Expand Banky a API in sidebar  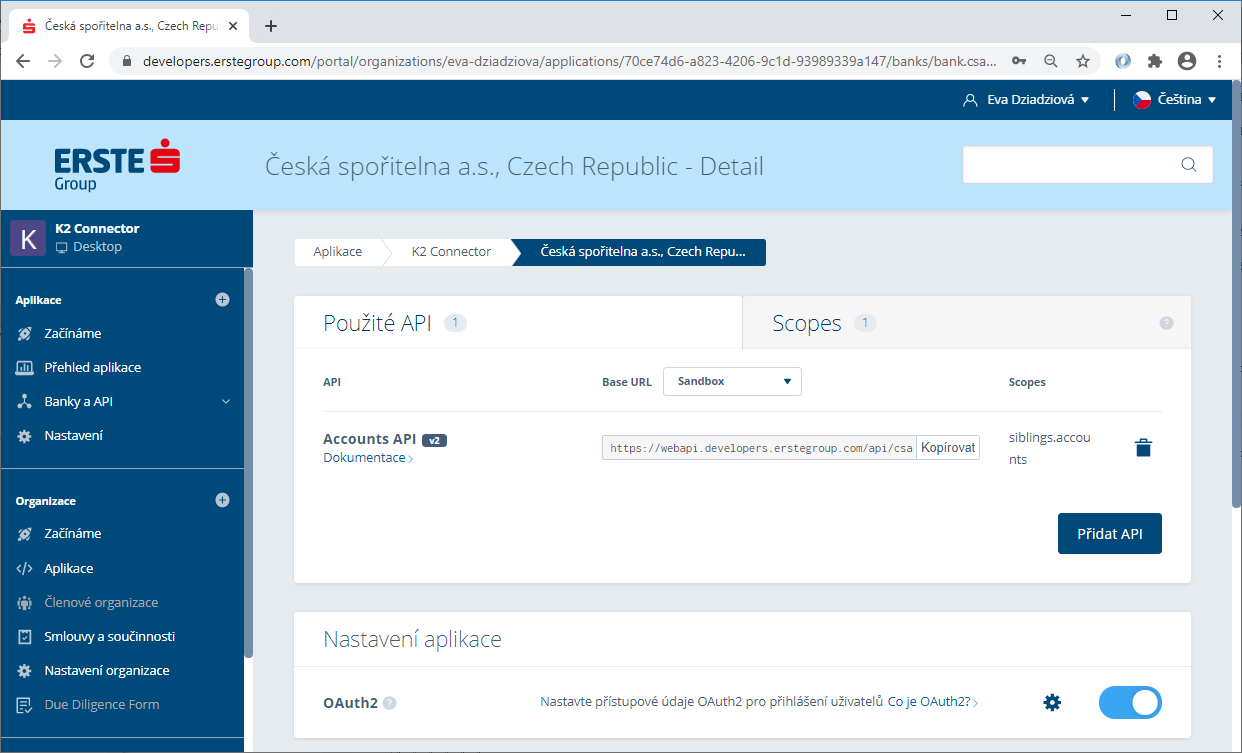(x=124, y=401)
